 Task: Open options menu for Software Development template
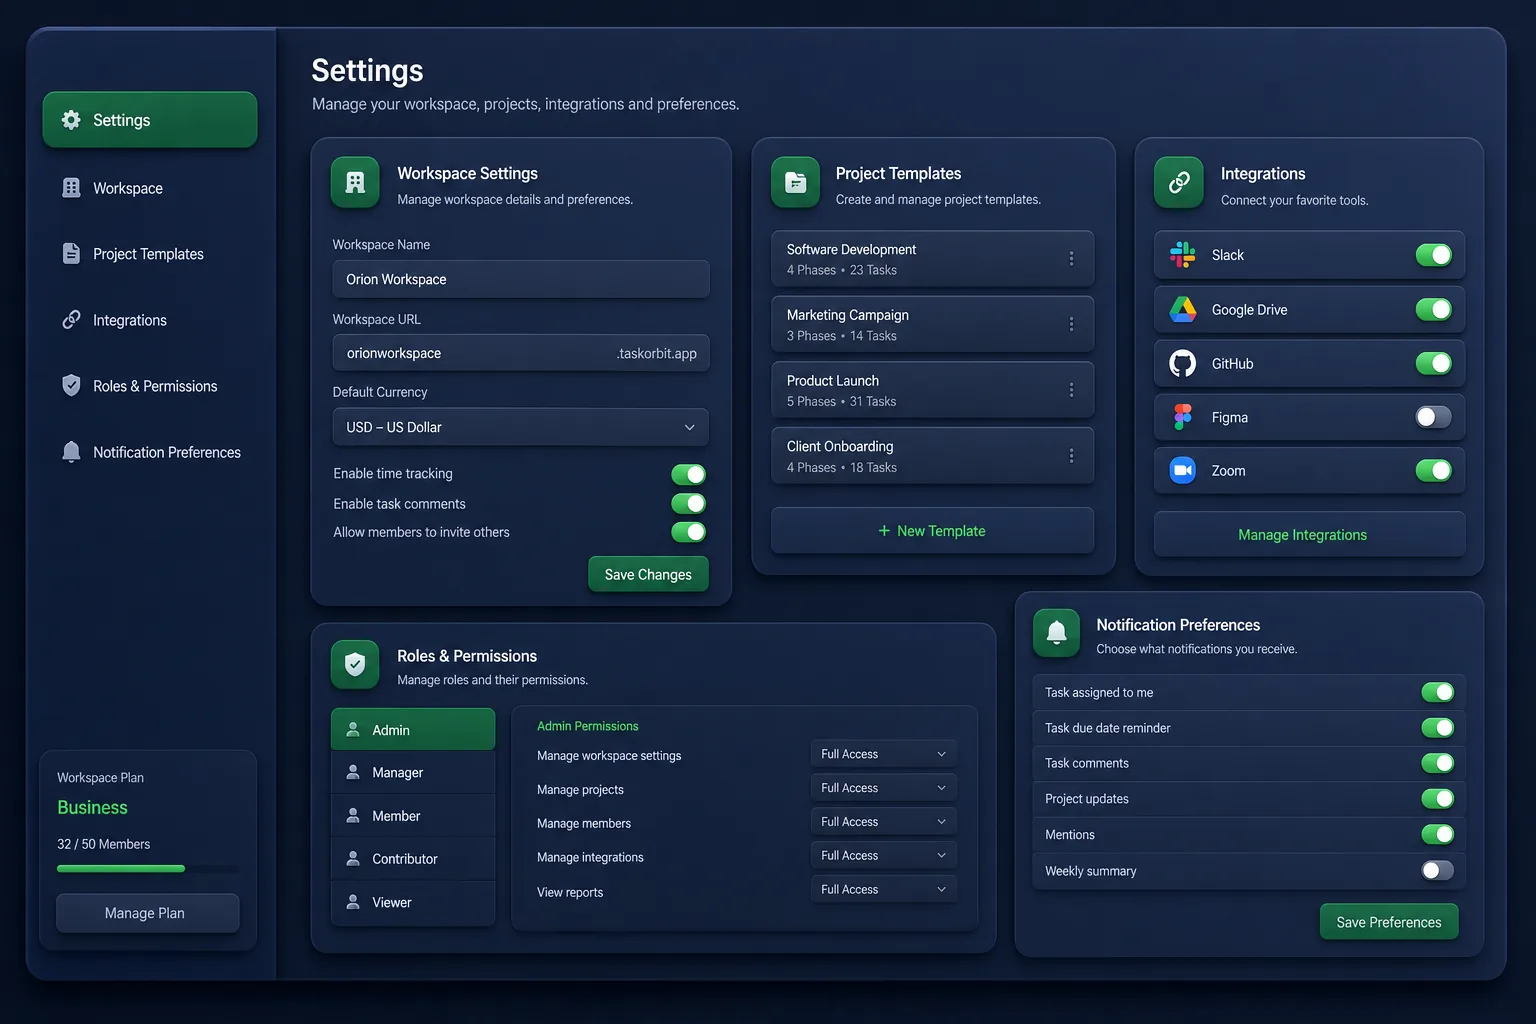(1071, 258)
